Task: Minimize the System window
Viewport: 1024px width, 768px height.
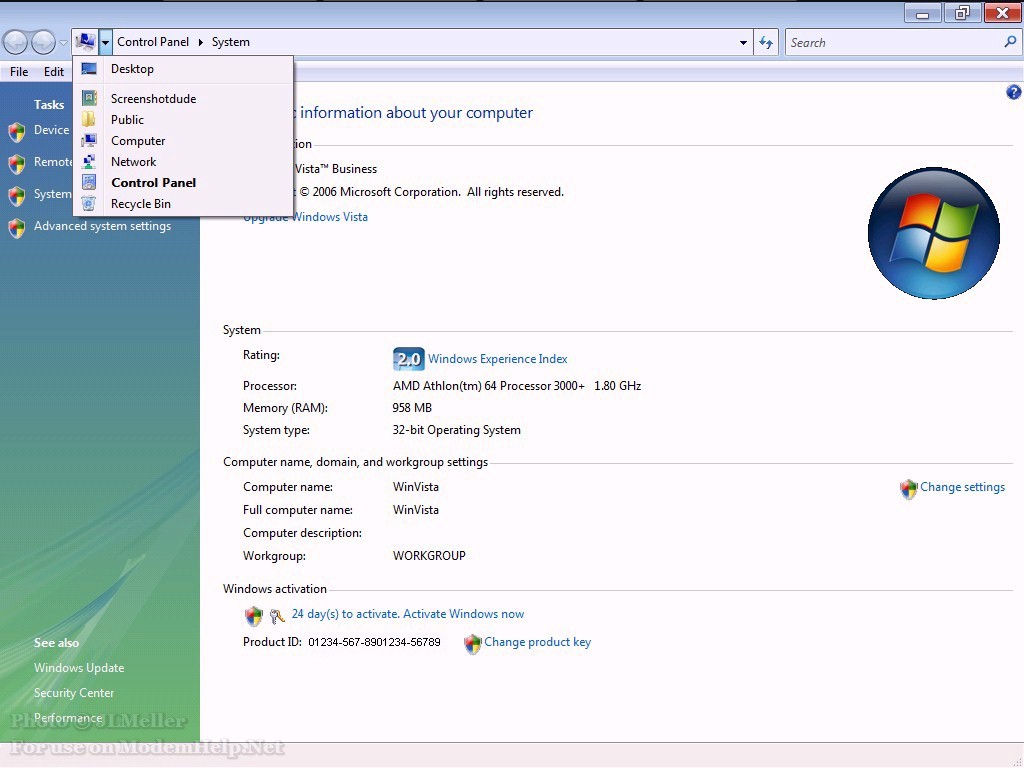Action: point(923,12)
